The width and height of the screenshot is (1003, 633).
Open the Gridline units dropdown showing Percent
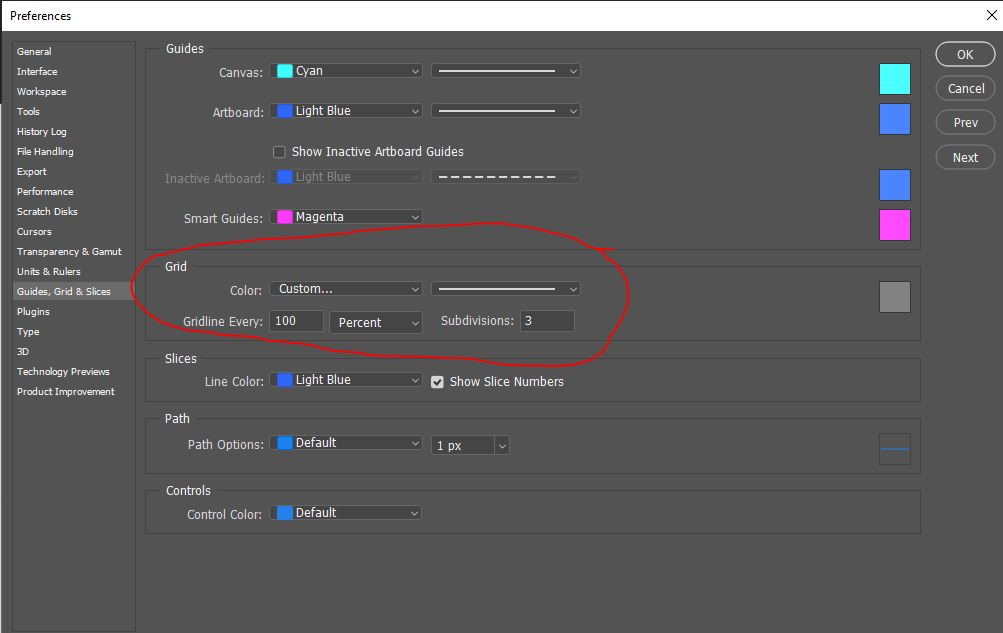pyautogui.click(x=375, y=322)
